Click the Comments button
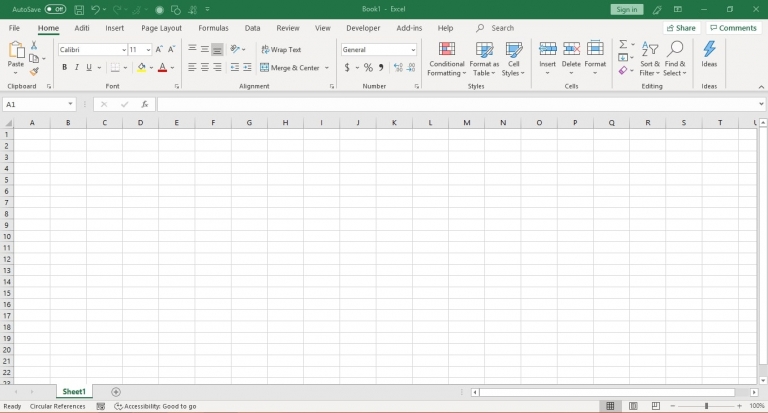Viewport: 768px width, 413px height. point(733,28)
